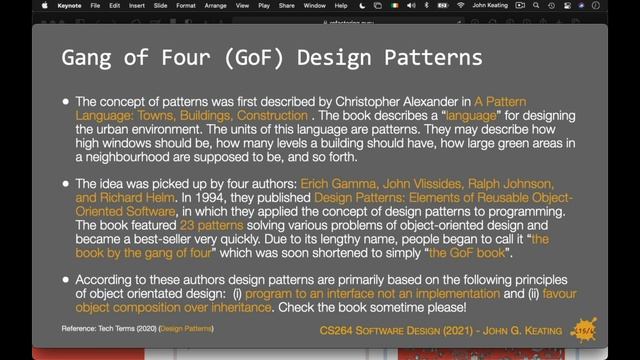Open the Wi-Fi menu
640x360 pixels.
click(460, 6)
